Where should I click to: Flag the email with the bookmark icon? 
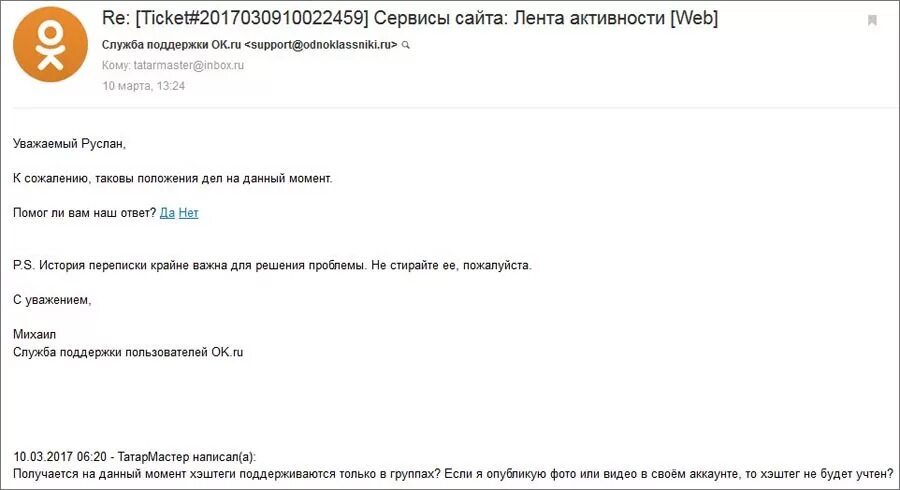[x=872, y=20]
